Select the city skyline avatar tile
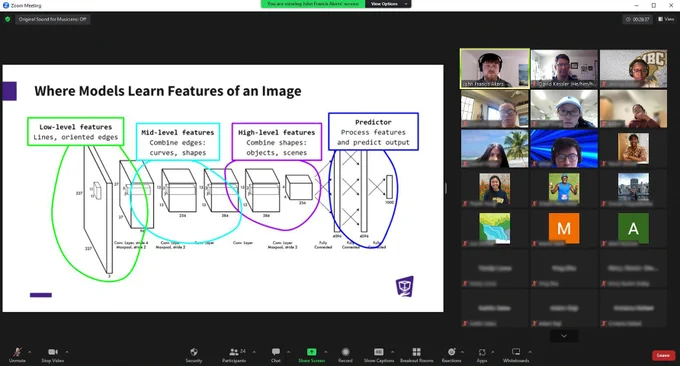This screenshot has width=680, height=366. point(633,188)
